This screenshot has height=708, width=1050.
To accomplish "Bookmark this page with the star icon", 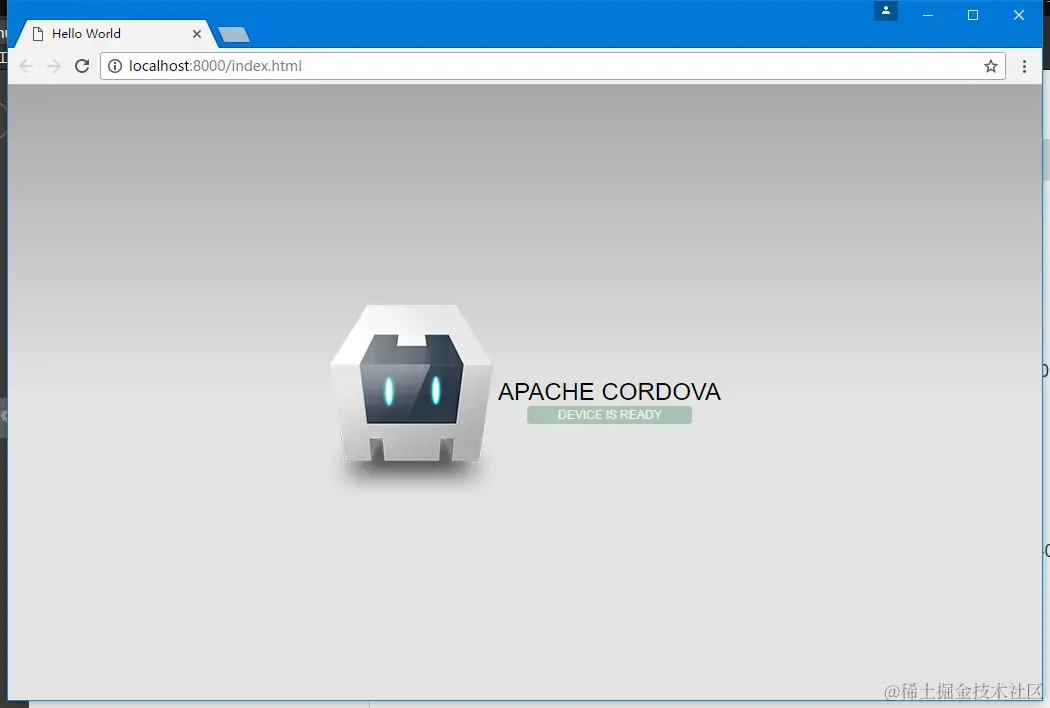I will [x=991, y=66].
